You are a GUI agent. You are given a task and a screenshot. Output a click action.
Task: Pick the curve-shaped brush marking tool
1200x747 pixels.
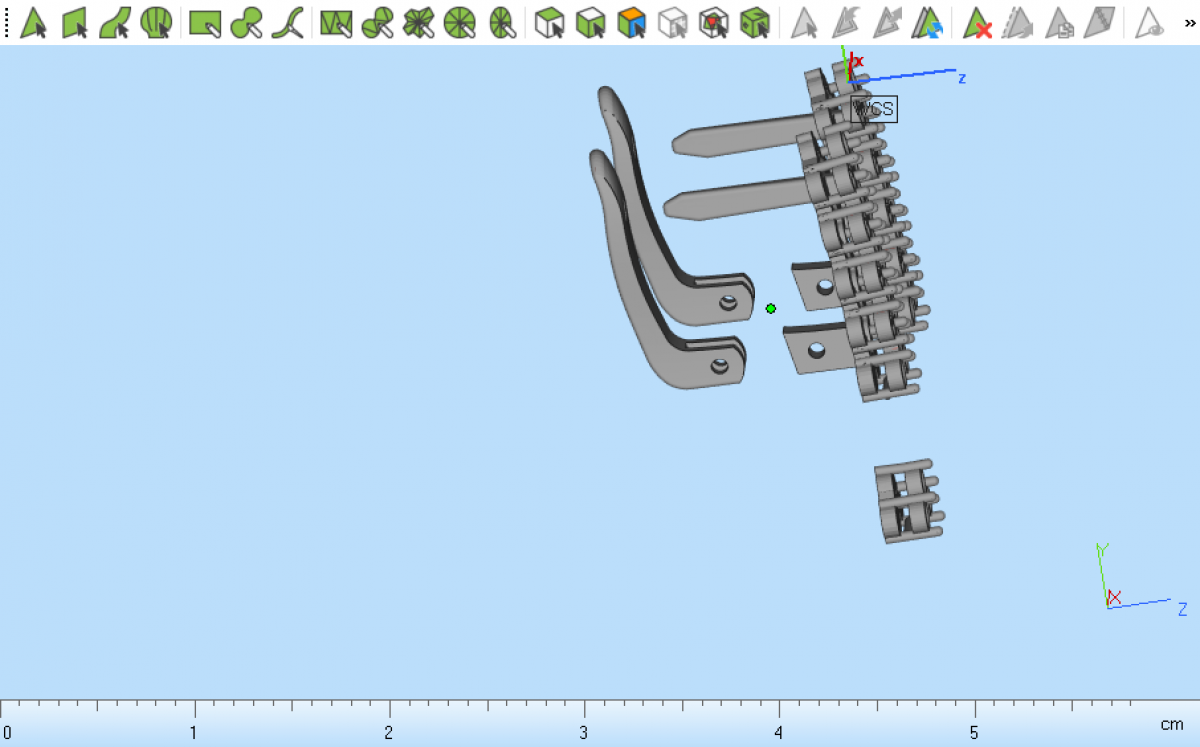point(287,22)
